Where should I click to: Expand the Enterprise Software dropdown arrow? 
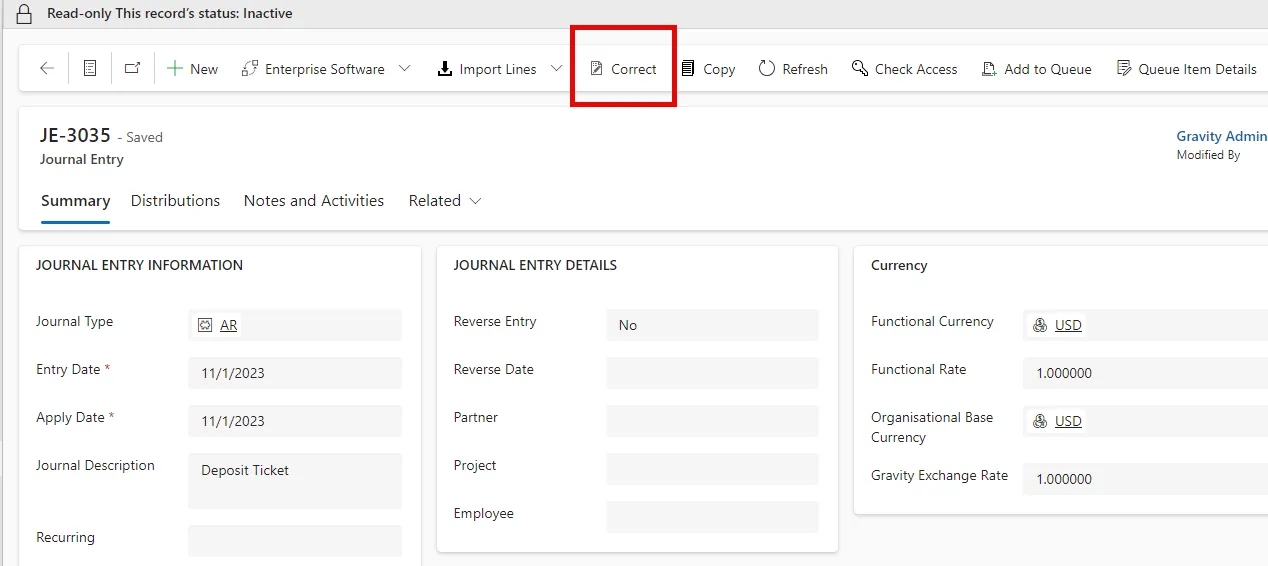tap(405, 69)
